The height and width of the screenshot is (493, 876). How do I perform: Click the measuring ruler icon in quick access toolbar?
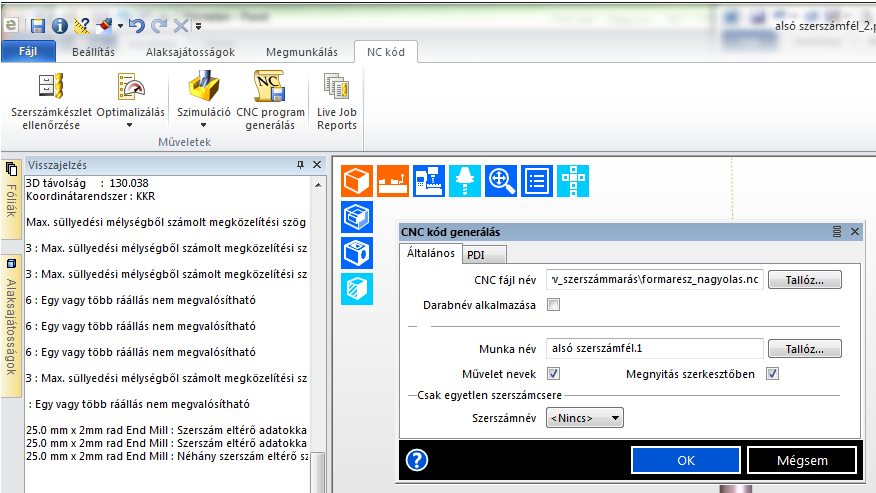tap(82, 26)
